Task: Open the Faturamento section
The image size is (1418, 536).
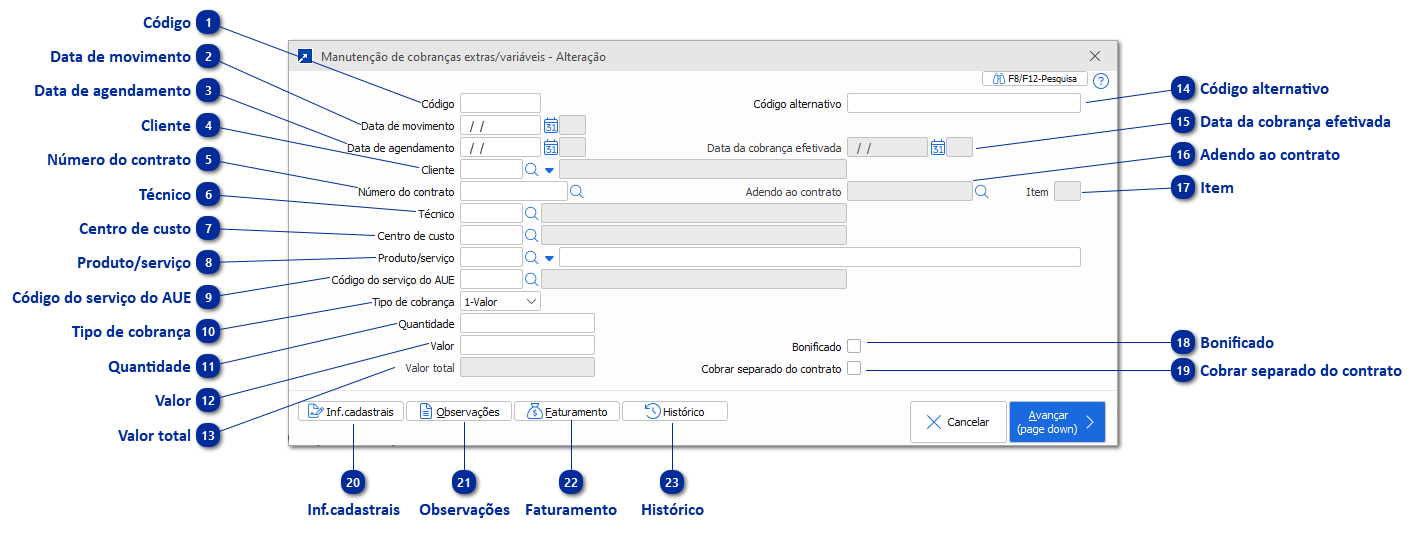Action: pyautogui.click(x=567, y=411)
